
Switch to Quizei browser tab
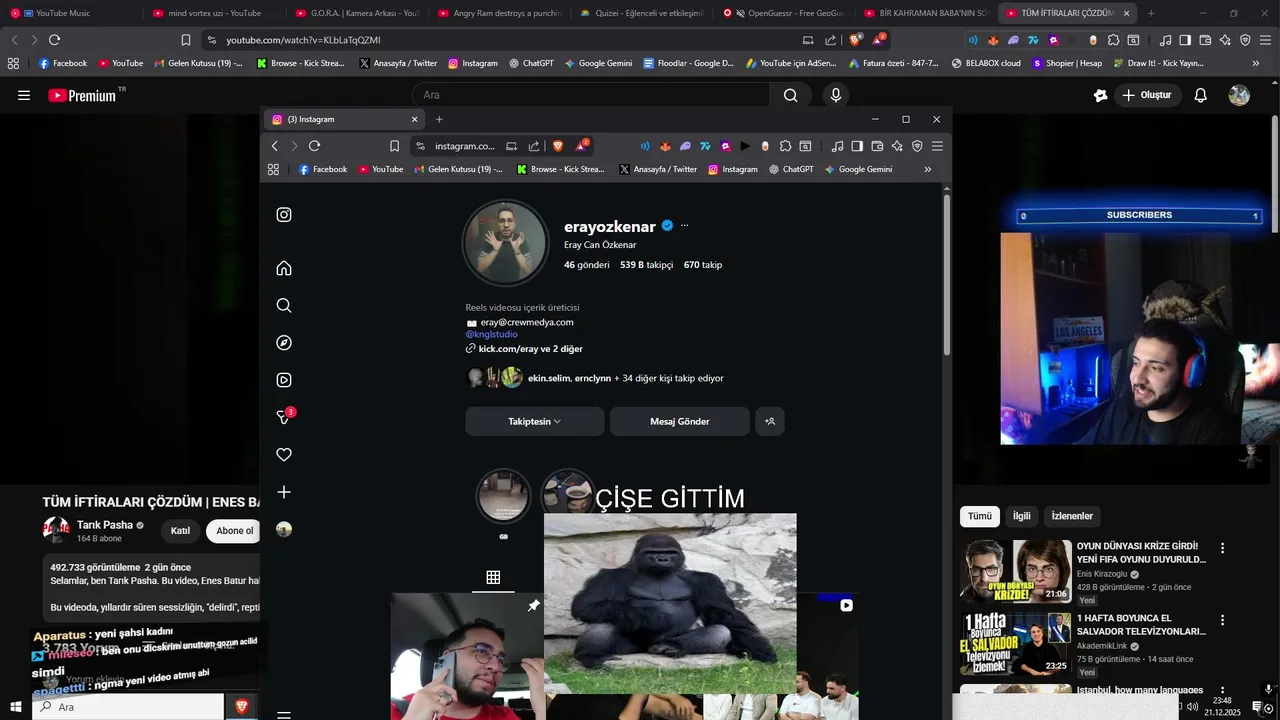tap(642, 13)
